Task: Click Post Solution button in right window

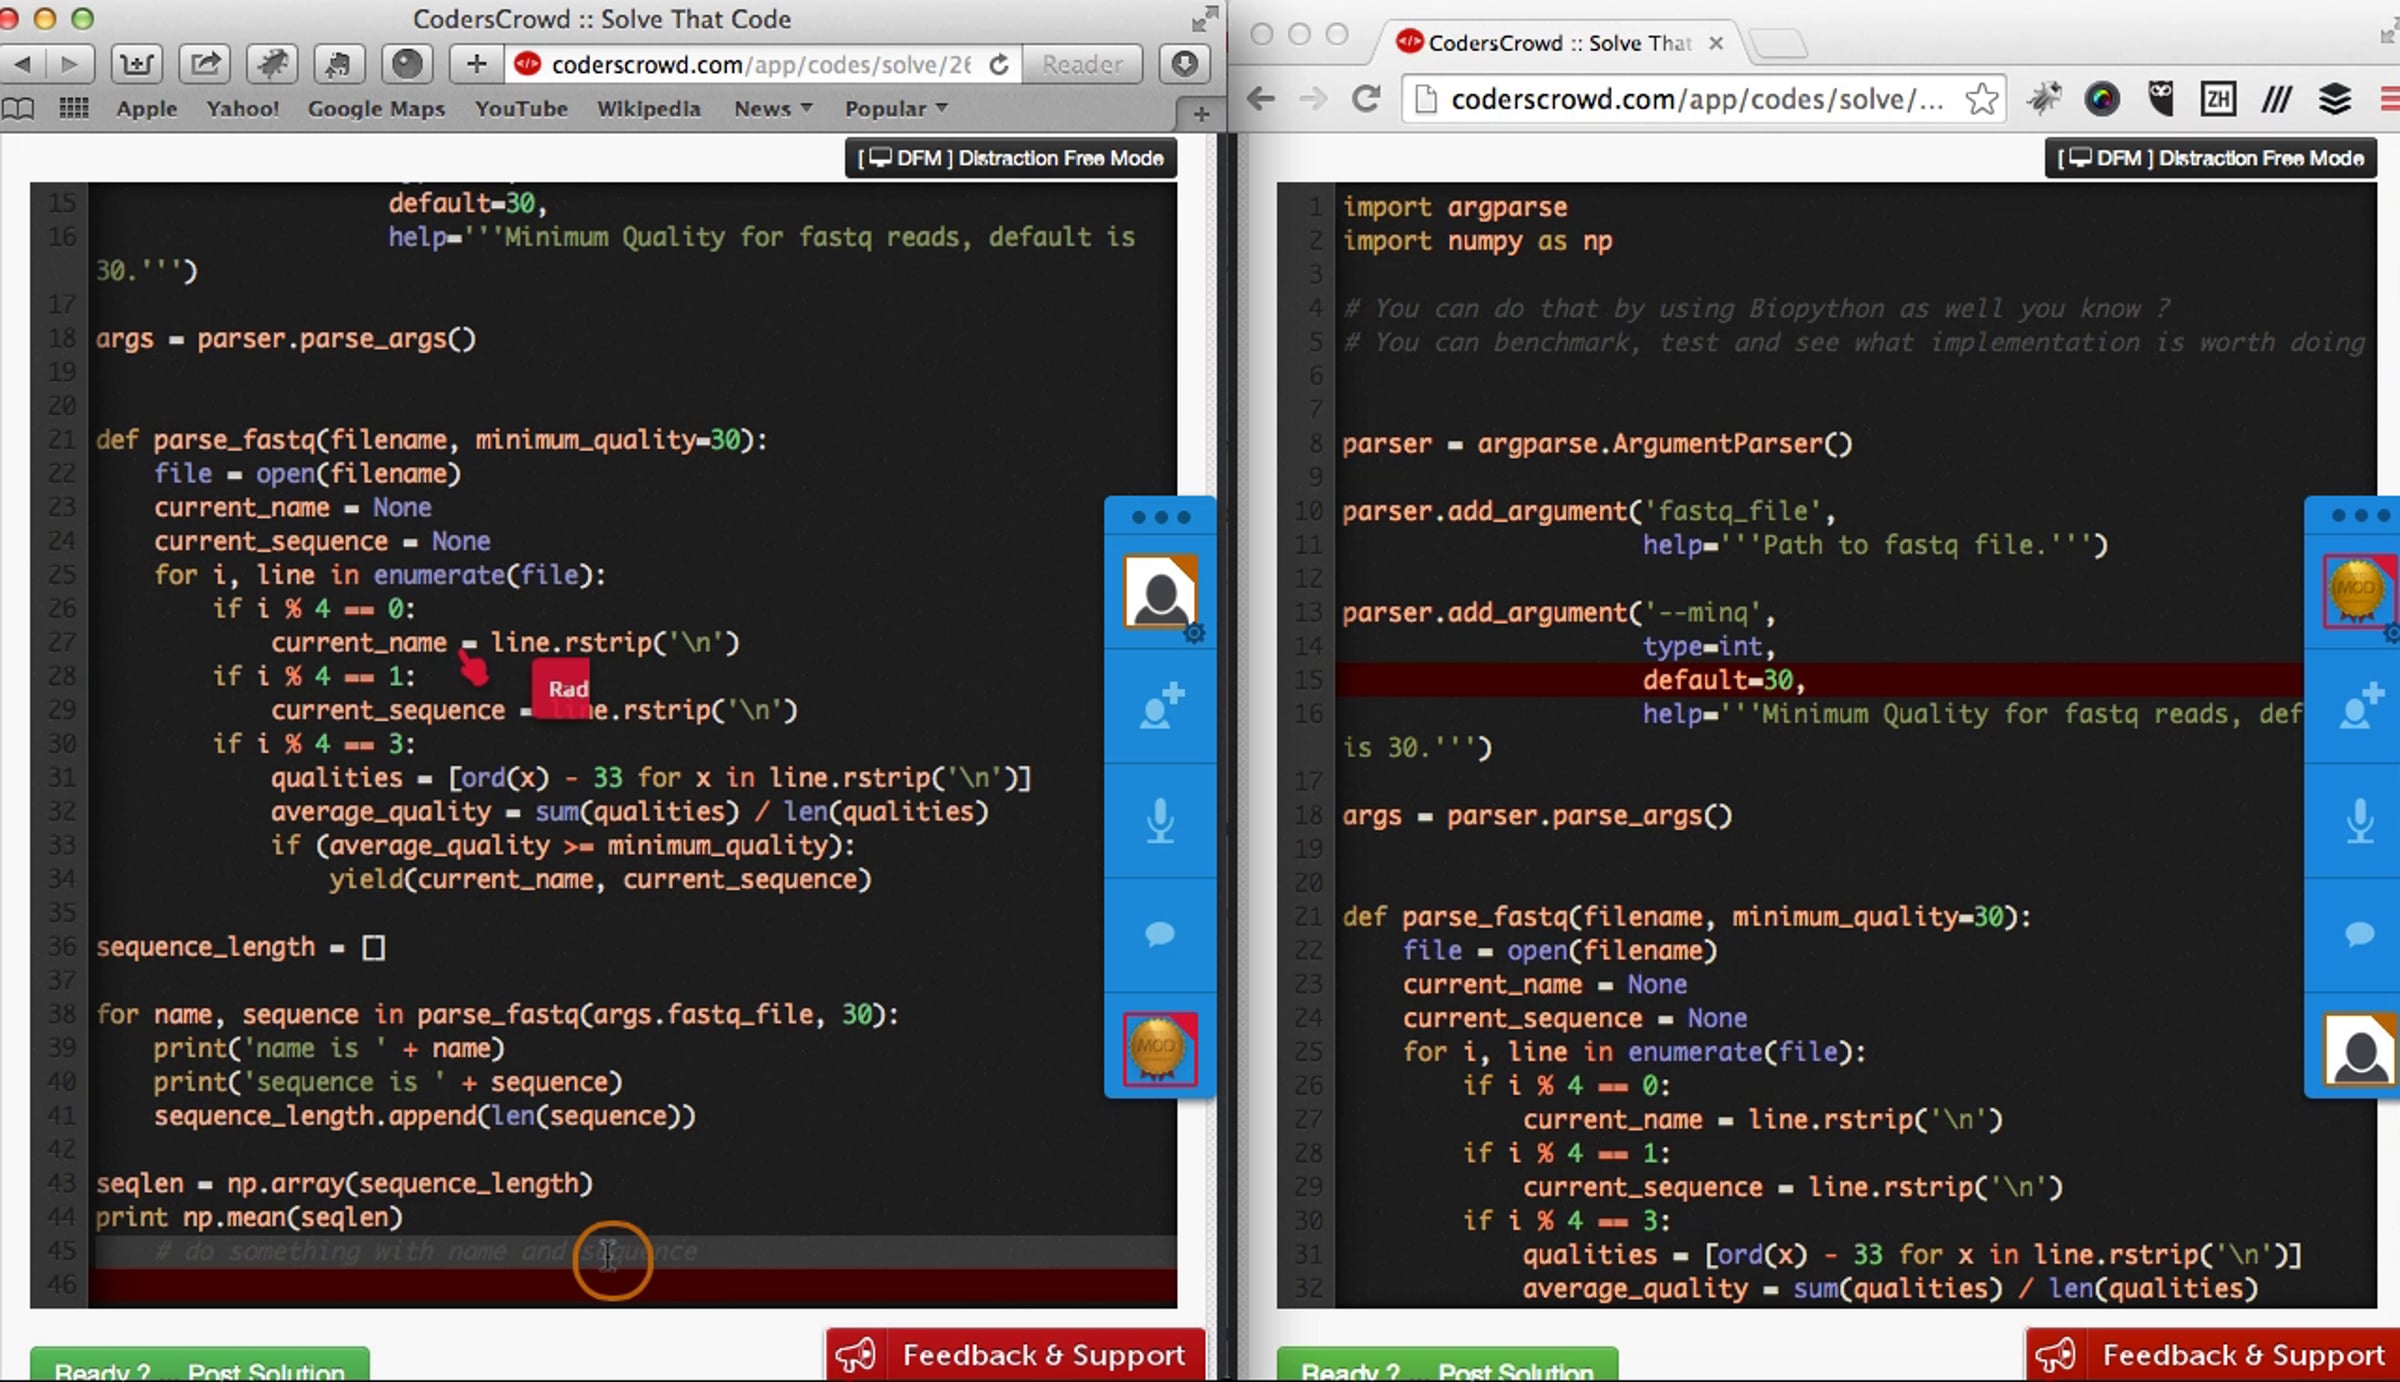Action: (x=1447, y=1368)
